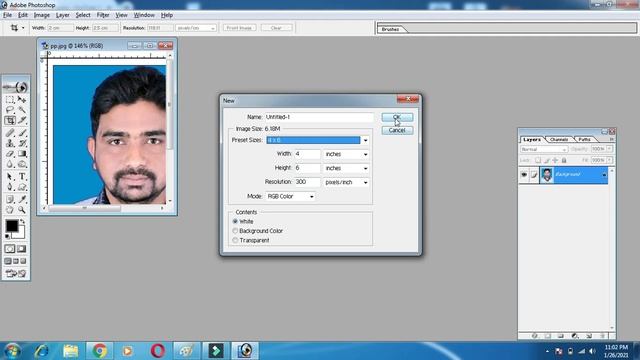Click the create new layer icon
Screen dimensions: 640x360
589,336
